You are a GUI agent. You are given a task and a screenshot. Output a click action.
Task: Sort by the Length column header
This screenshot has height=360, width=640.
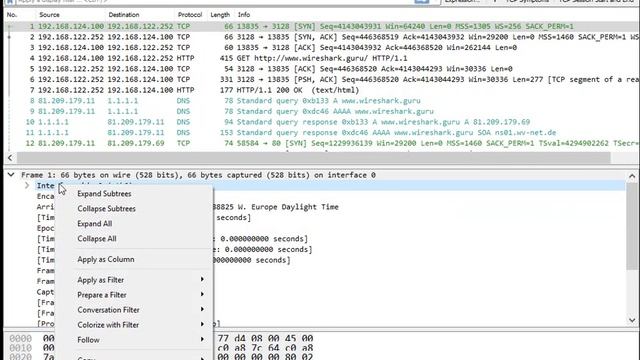tap(220, 15)
